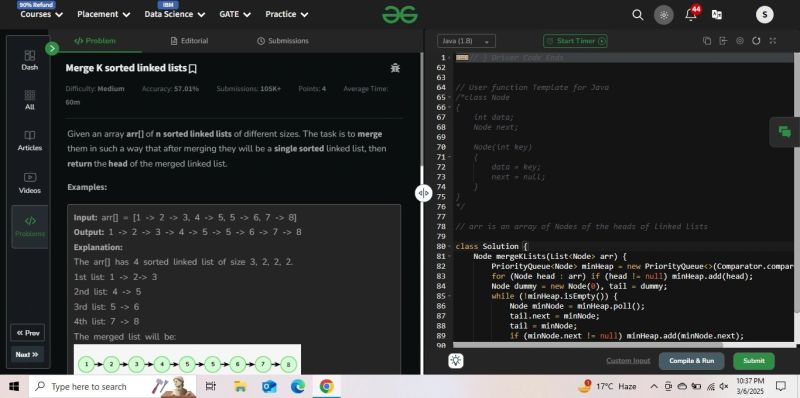800x398 pixels.
Task: Open the Windows notification center icon
Action: (781, 386)
